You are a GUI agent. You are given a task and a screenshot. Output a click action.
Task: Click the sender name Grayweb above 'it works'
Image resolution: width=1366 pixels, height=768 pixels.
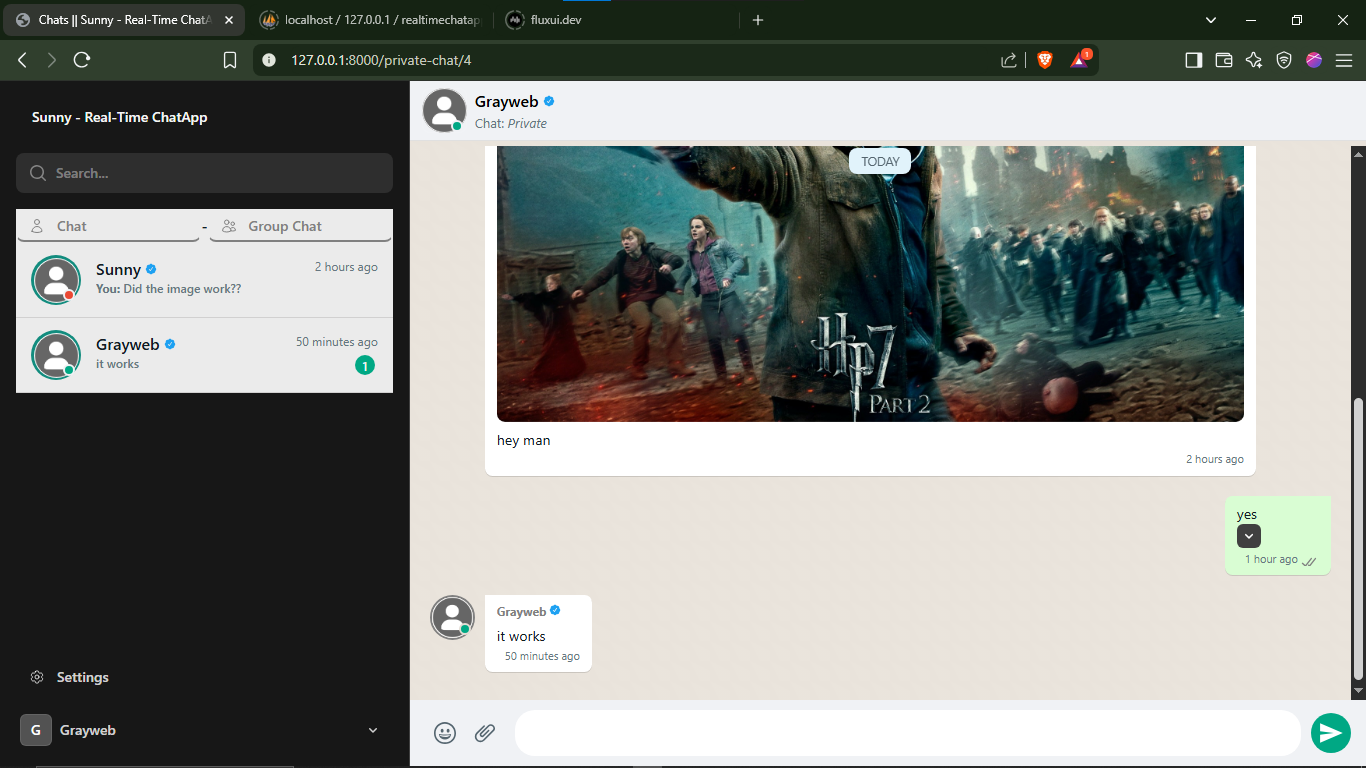521,612
